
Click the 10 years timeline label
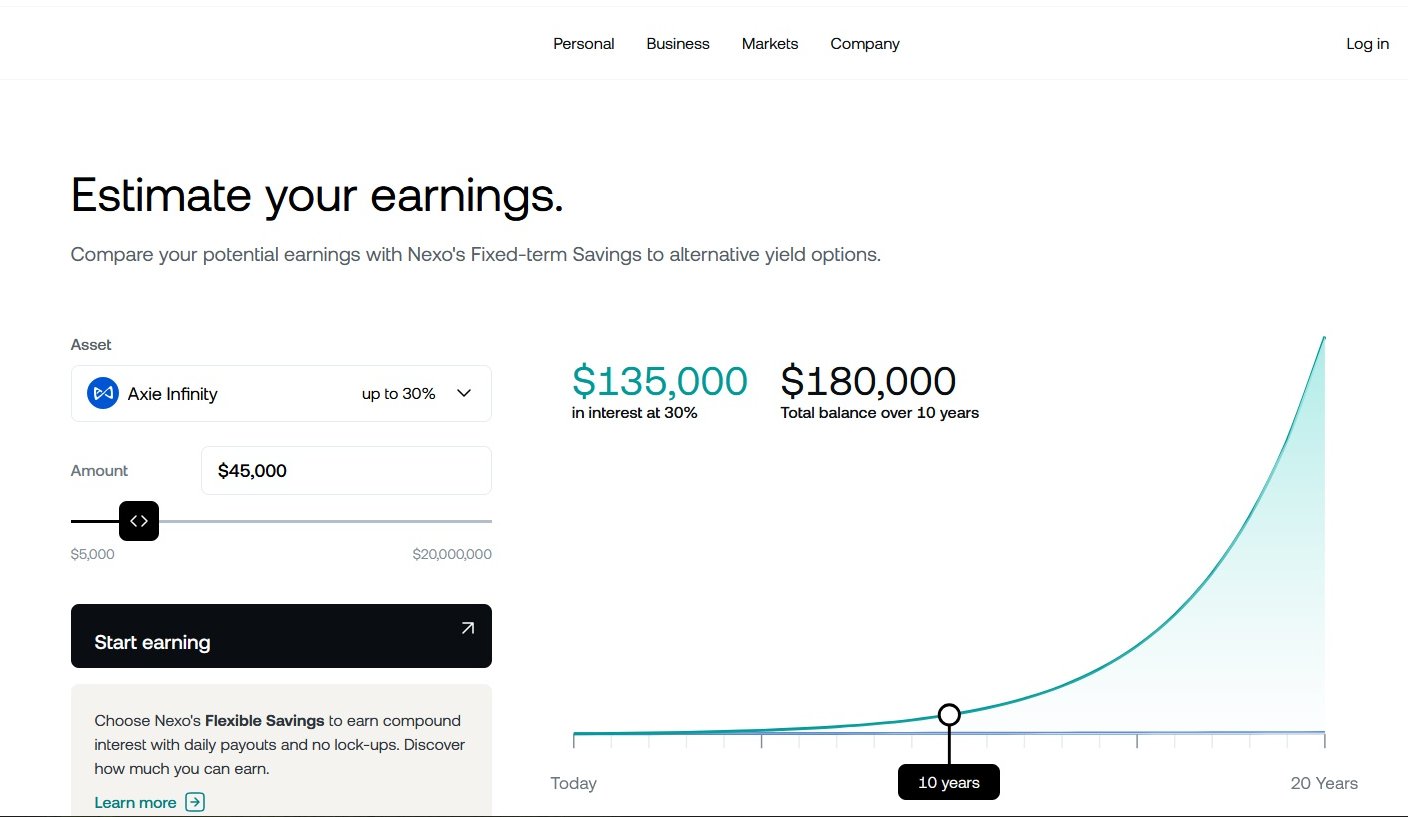949,782
